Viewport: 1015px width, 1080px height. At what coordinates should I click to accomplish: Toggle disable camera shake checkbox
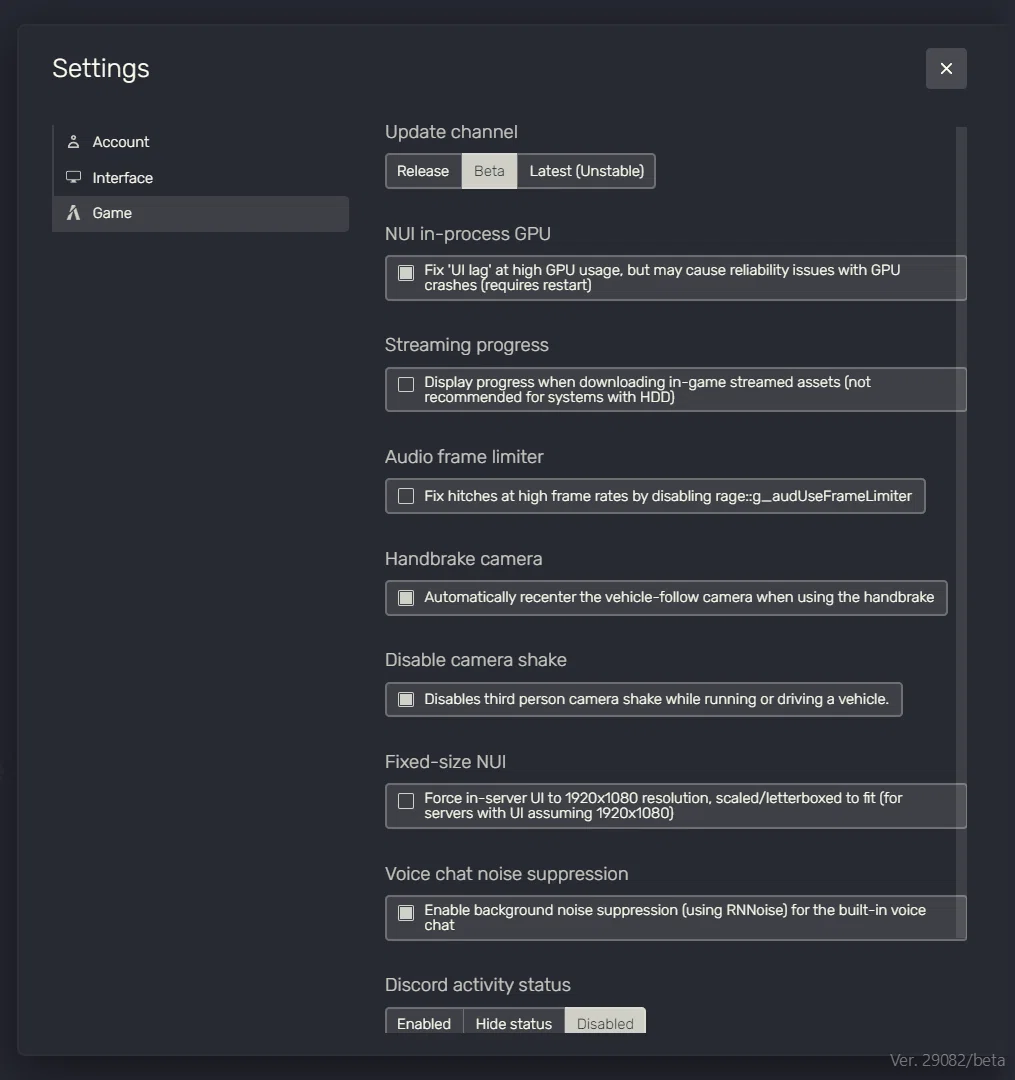[x=406, y=699]
